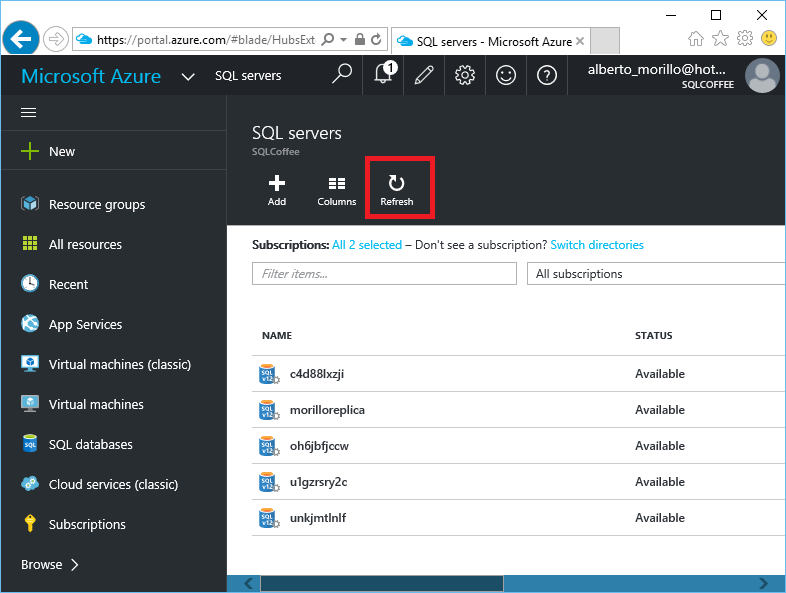The image size is (786, 593).
Task: Click the user avatar picture
Action: coord(762,76)
